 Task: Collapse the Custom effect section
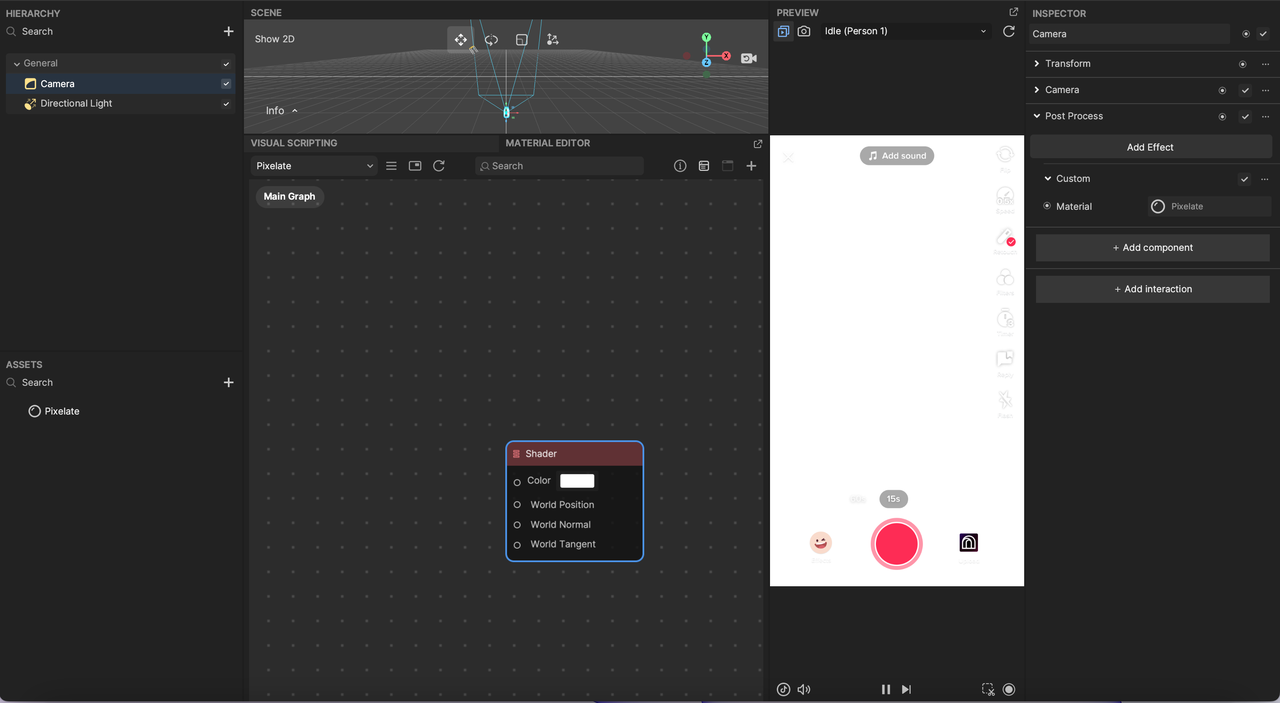[1047, 179]
